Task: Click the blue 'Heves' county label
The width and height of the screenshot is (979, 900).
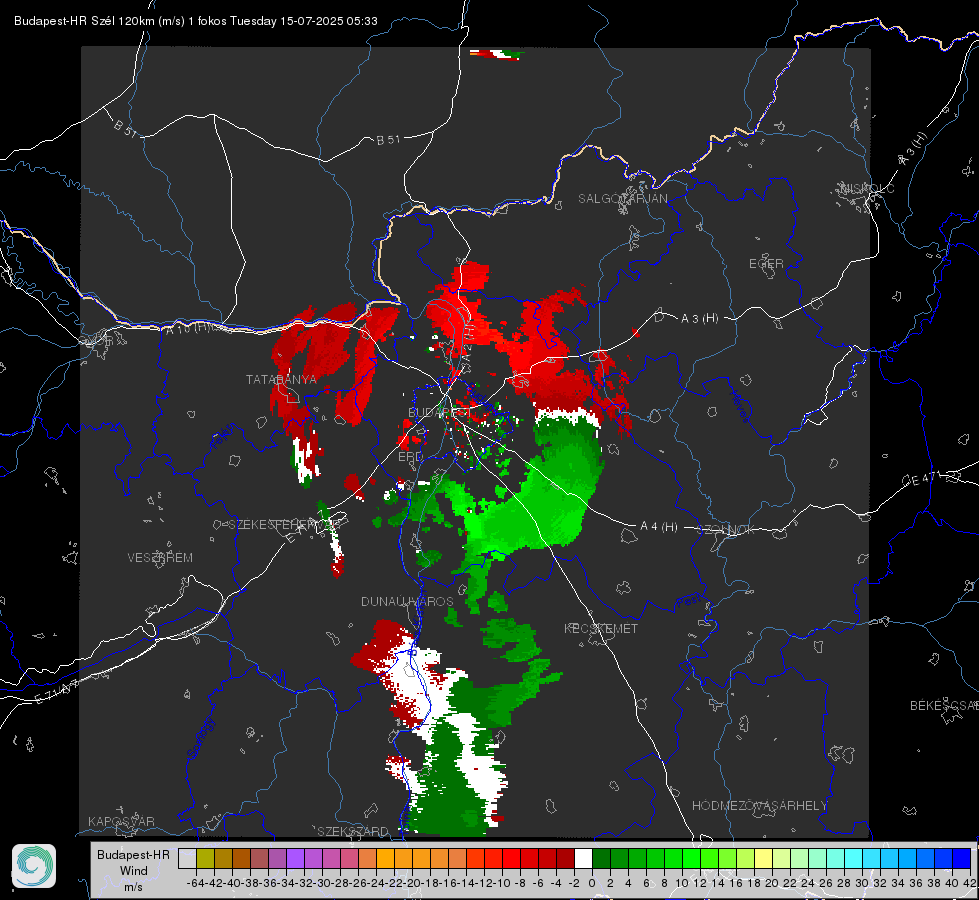Action: coord(740,407)
